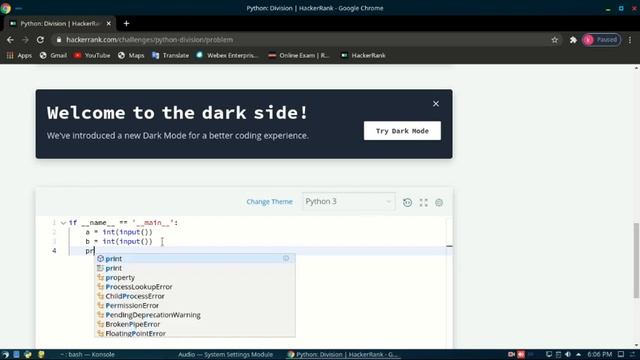This screenshot has height=360, width=640.
Task: Choose ProcessLookupError suggestion
Action: tap(195, 287)
